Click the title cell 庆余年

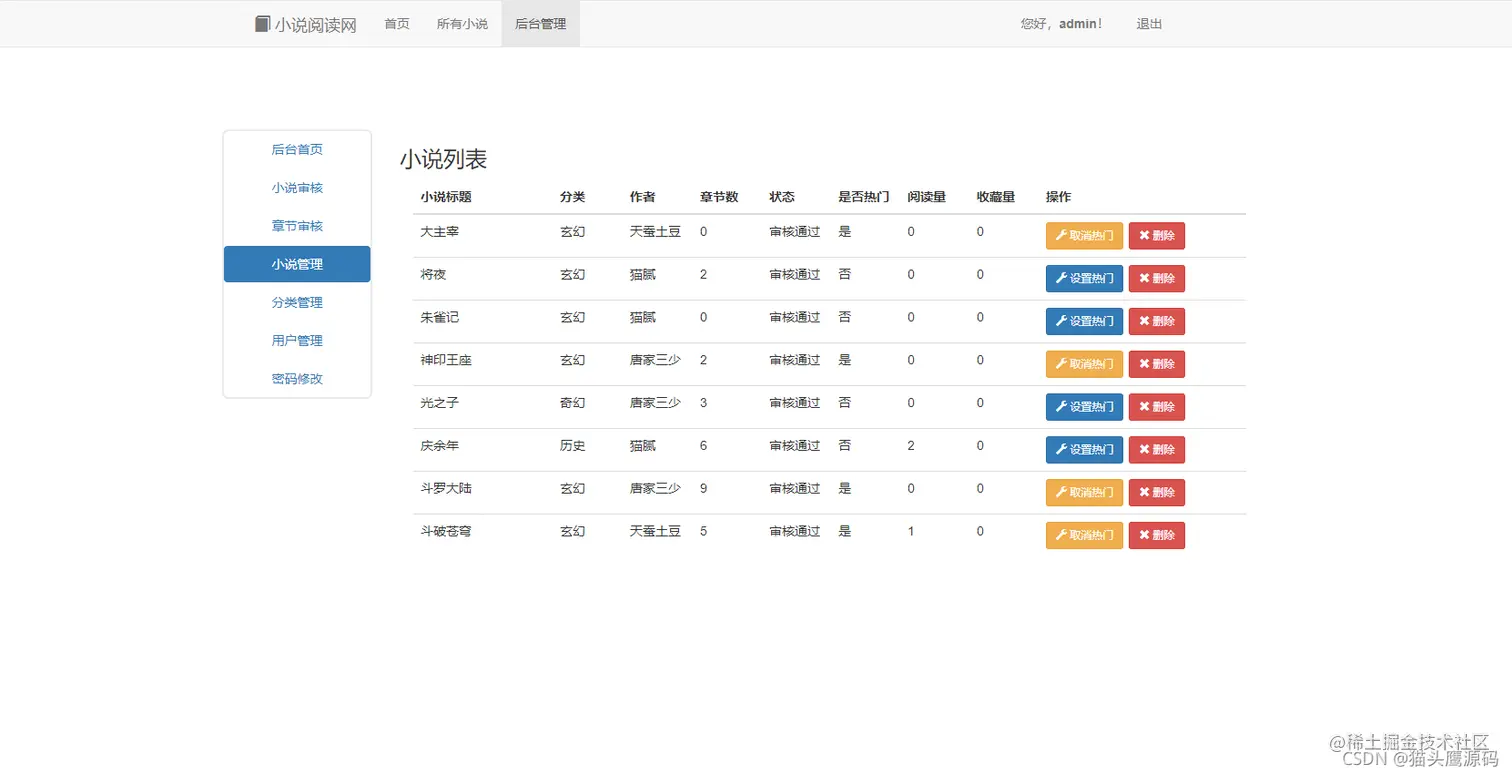tap(440, 446)
